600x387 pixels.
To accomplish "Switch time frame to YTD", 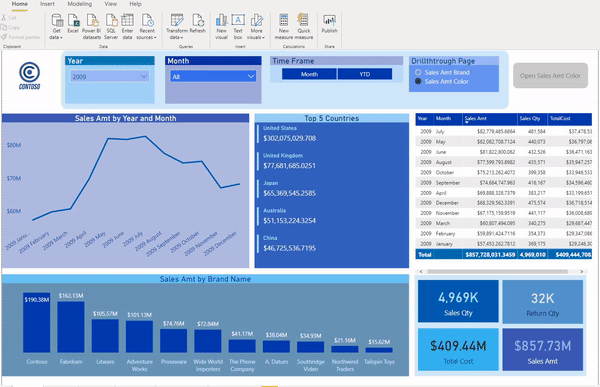I will tap(365, 74).
